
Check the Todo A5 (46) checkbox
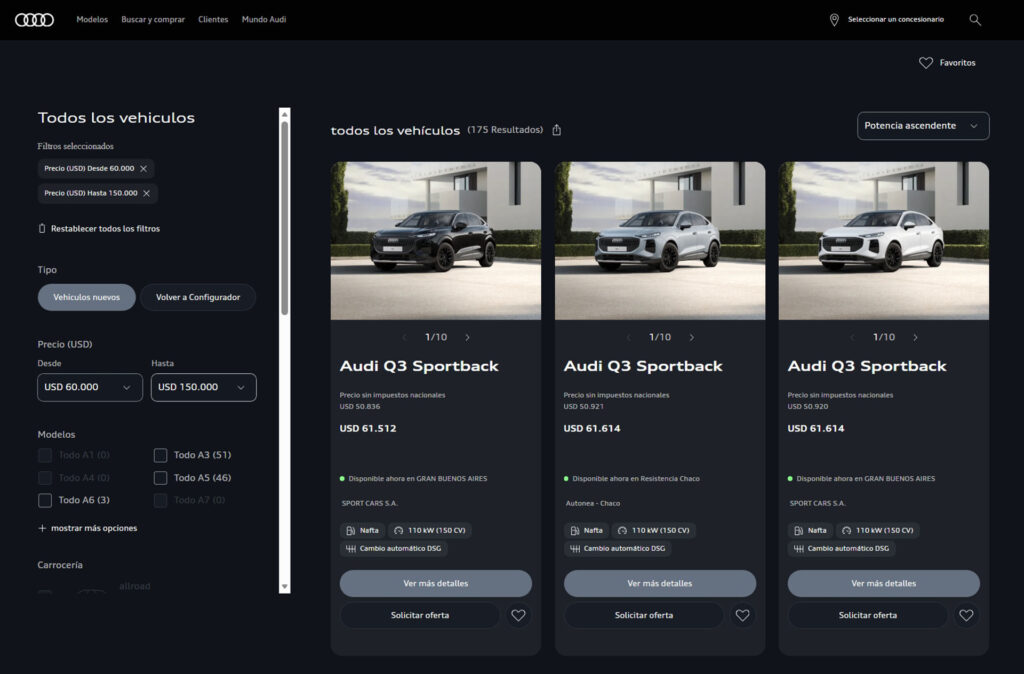[x=160, y=478]
